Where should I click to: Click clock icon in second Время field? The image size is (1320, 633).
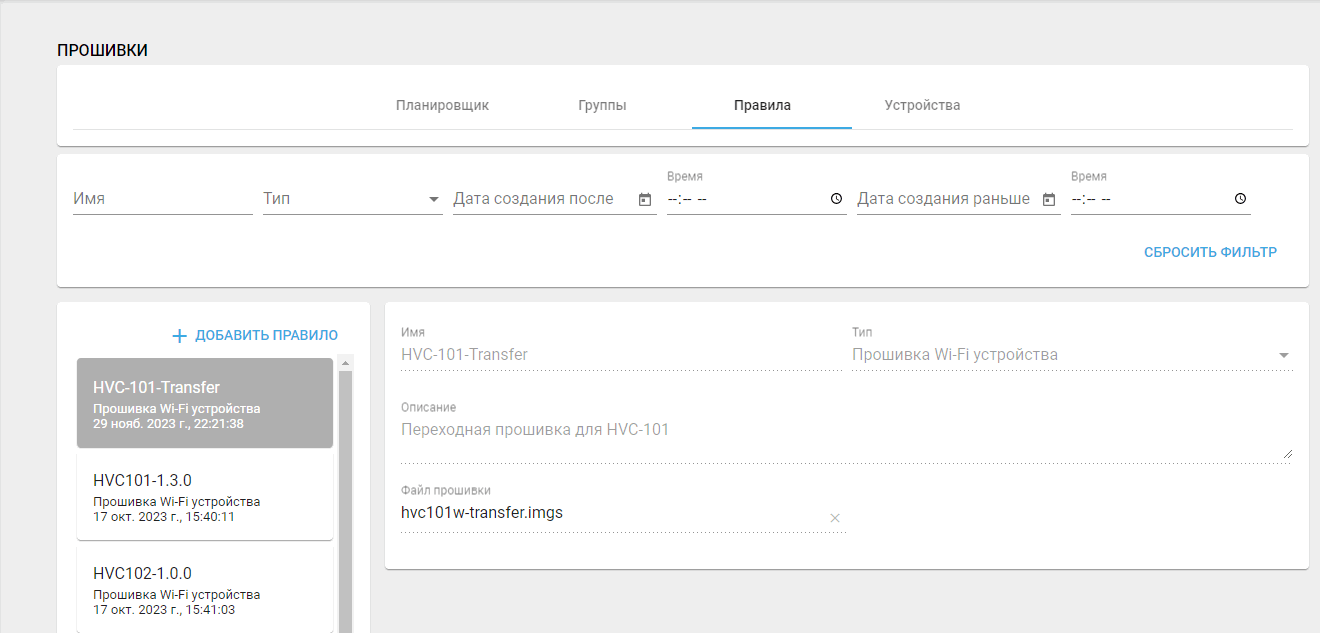pyautogui.click(x=1241, y=199)
